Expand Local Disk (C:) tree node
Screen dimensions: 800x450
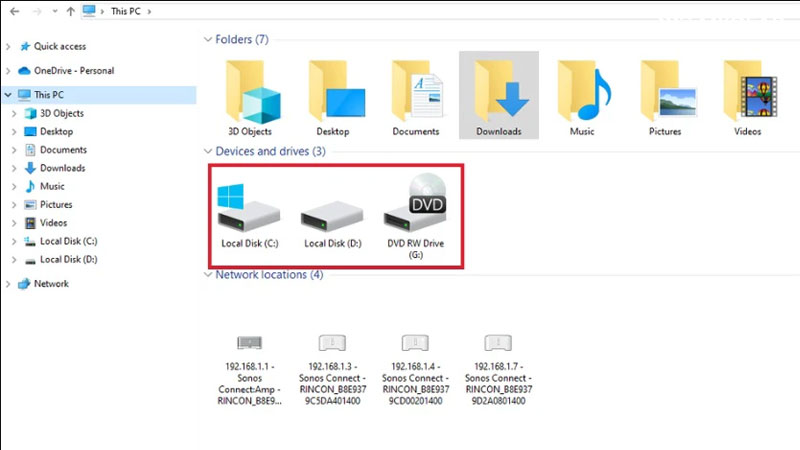14,241
